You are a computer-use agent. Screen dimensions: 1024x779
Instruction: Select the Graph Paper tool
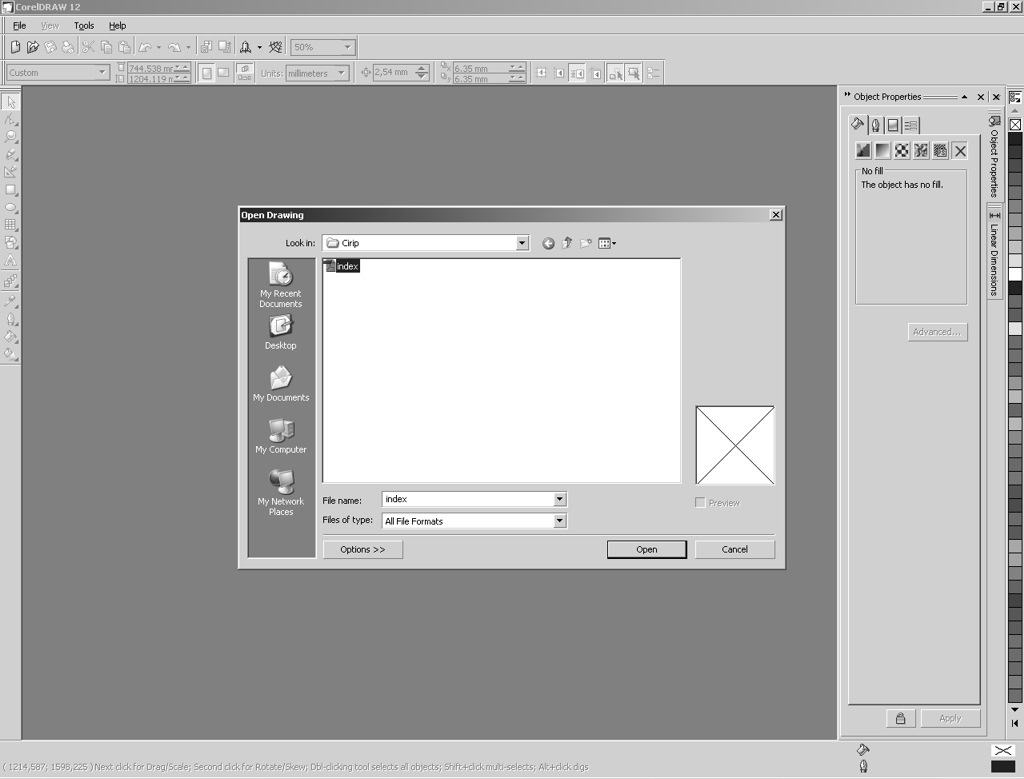pos(10,225)
